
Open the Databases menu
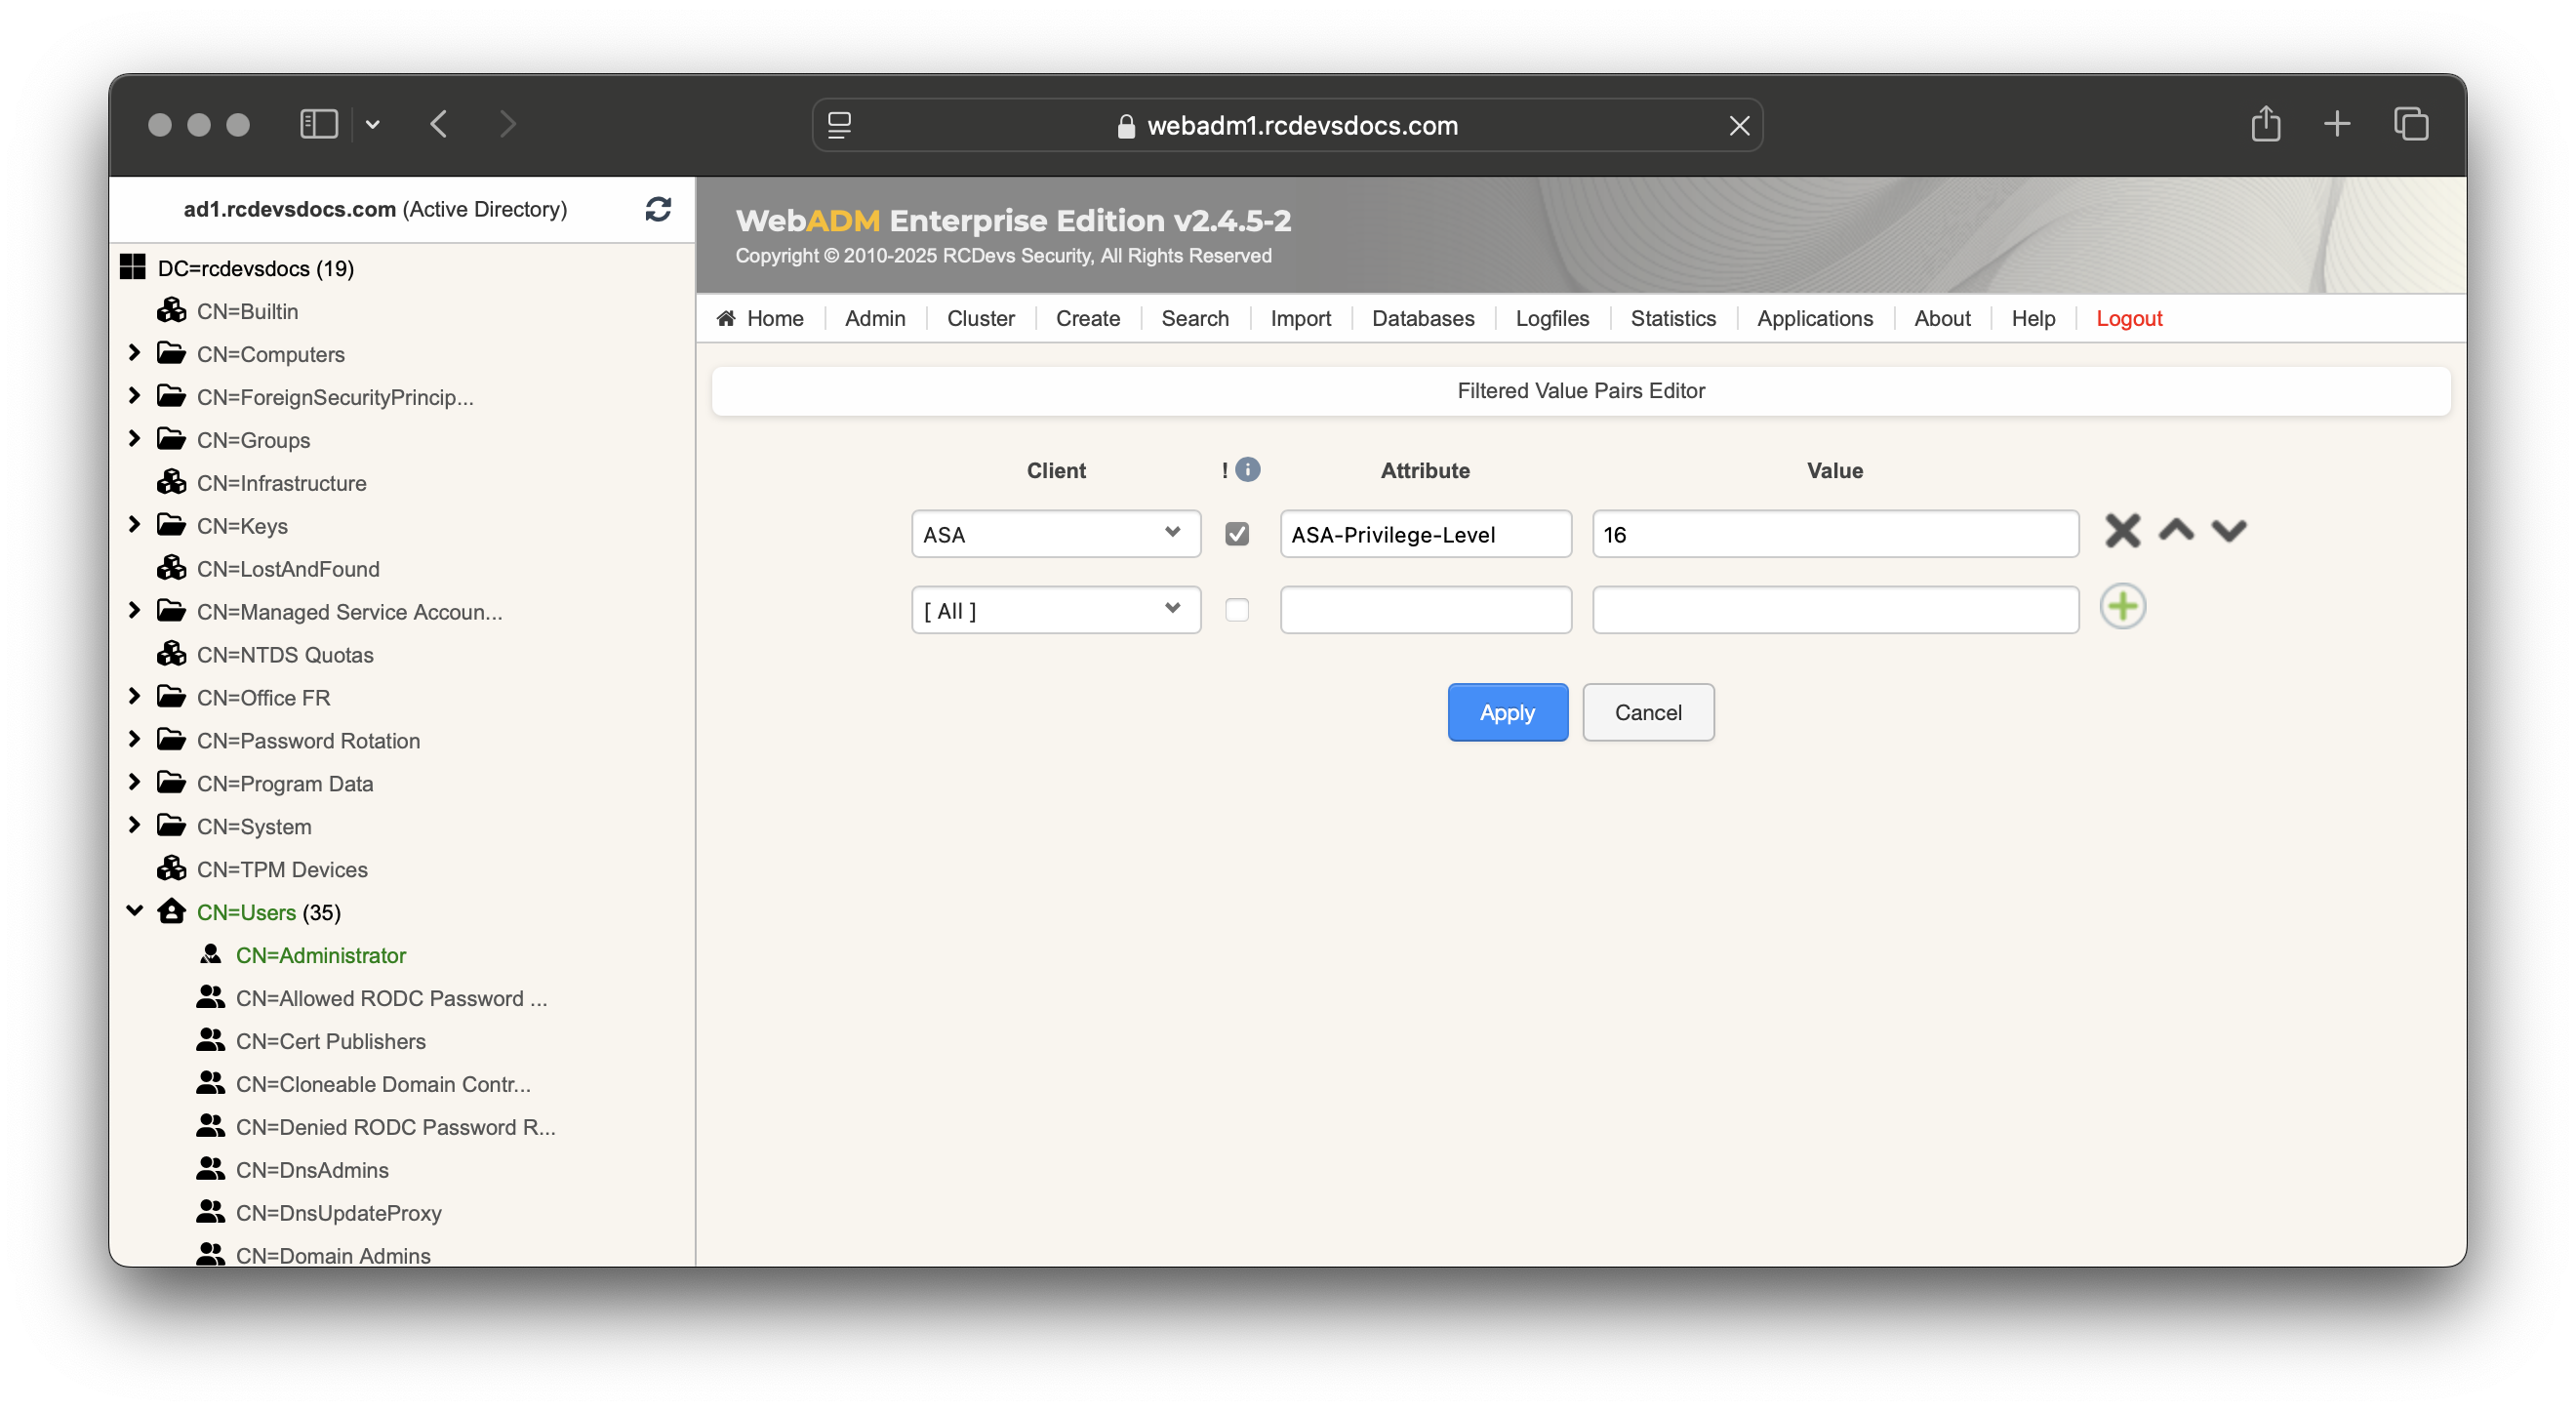(1422, 318)
